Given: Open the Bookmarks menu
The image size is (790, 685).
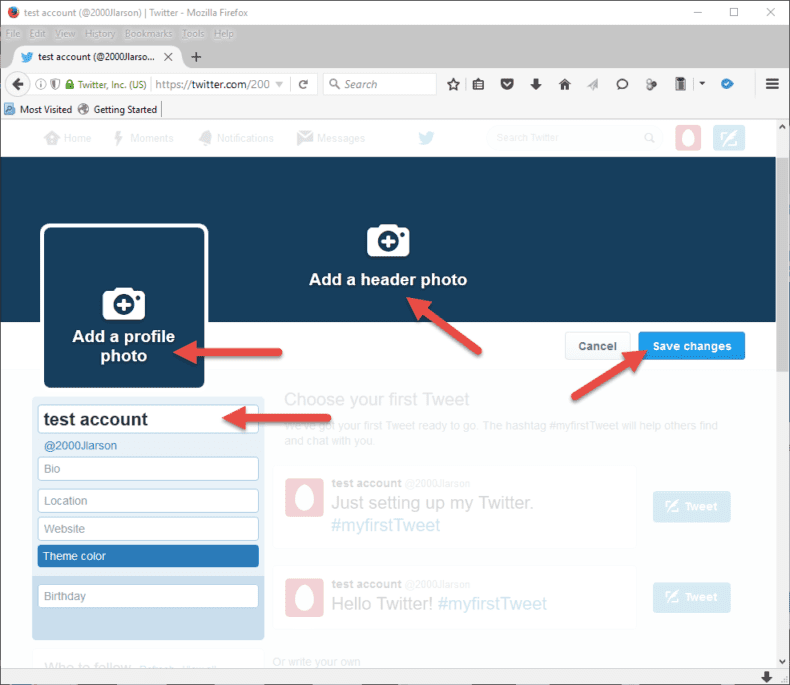Looking at the screenshot, I should 148,34.
